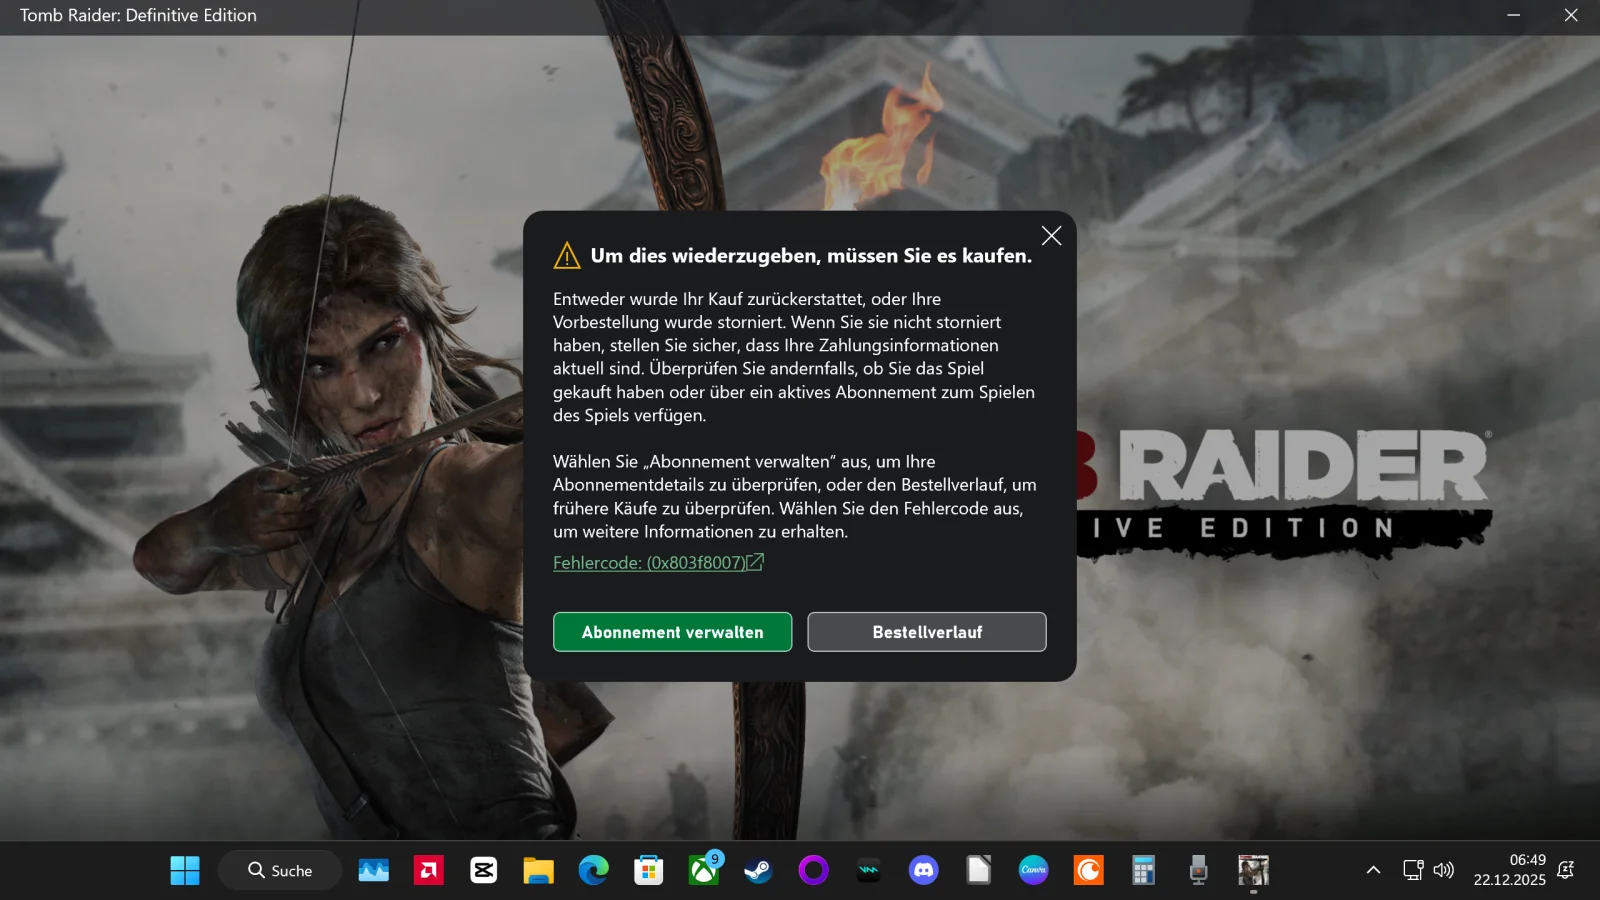Open the Windows Start menu
This screenshot has width=1600, height=900.
185,871
